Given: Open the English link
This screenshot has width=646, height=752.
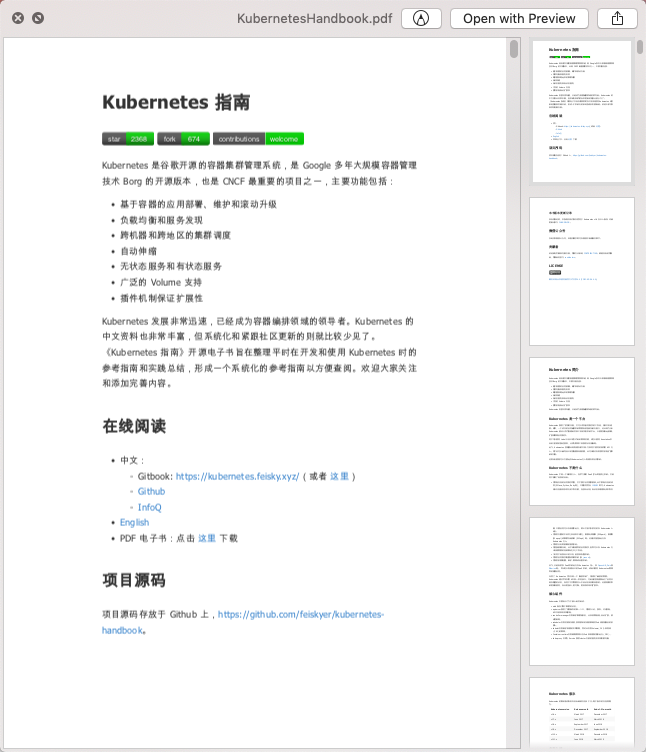Looking at the screenshot, I should coord(134,522).
